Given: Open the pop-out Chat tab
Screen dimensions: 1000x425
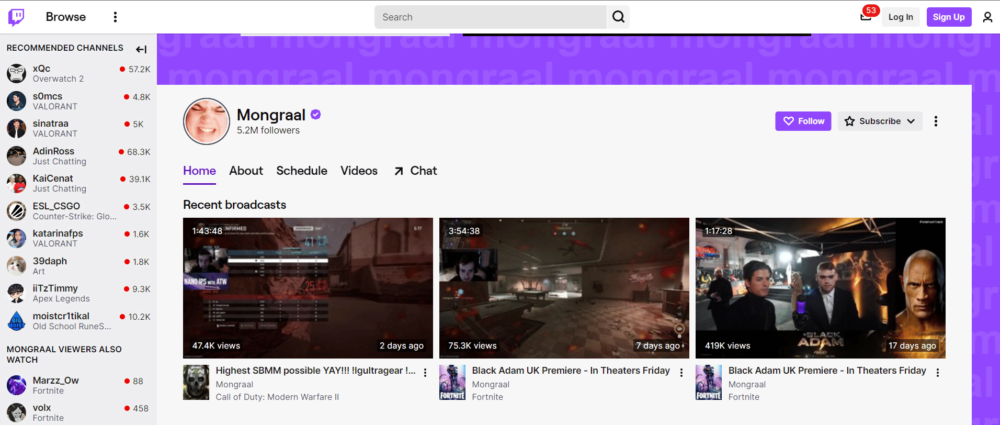Looking at the screenshot, I should tap(415, 171).
